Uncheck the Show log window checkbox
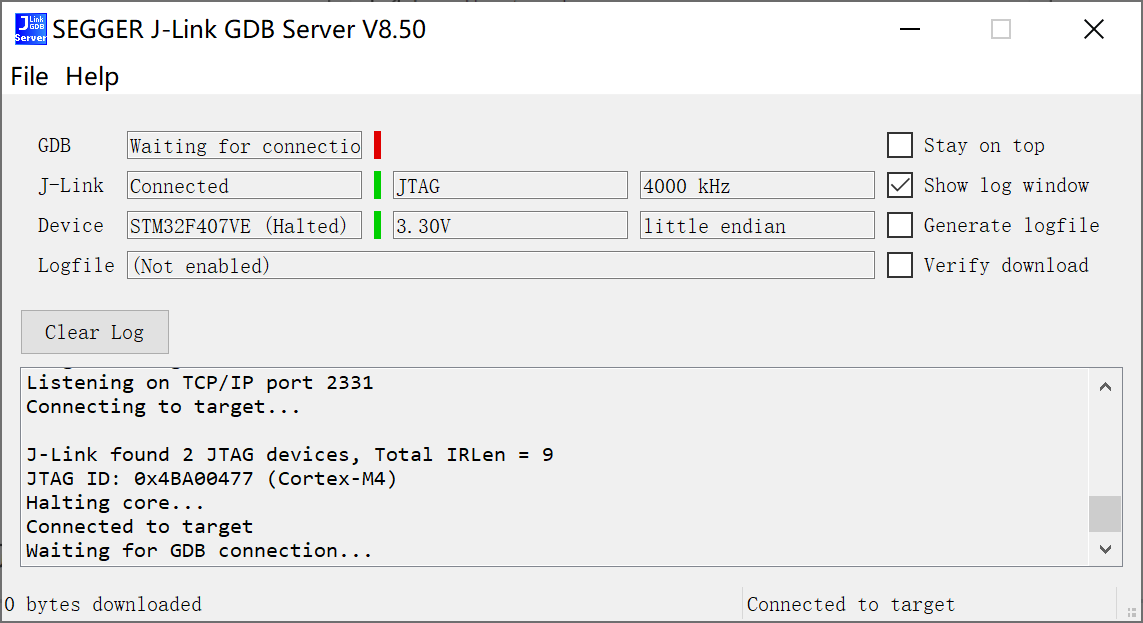1143x623 pixels. click(x=900, y=186)
